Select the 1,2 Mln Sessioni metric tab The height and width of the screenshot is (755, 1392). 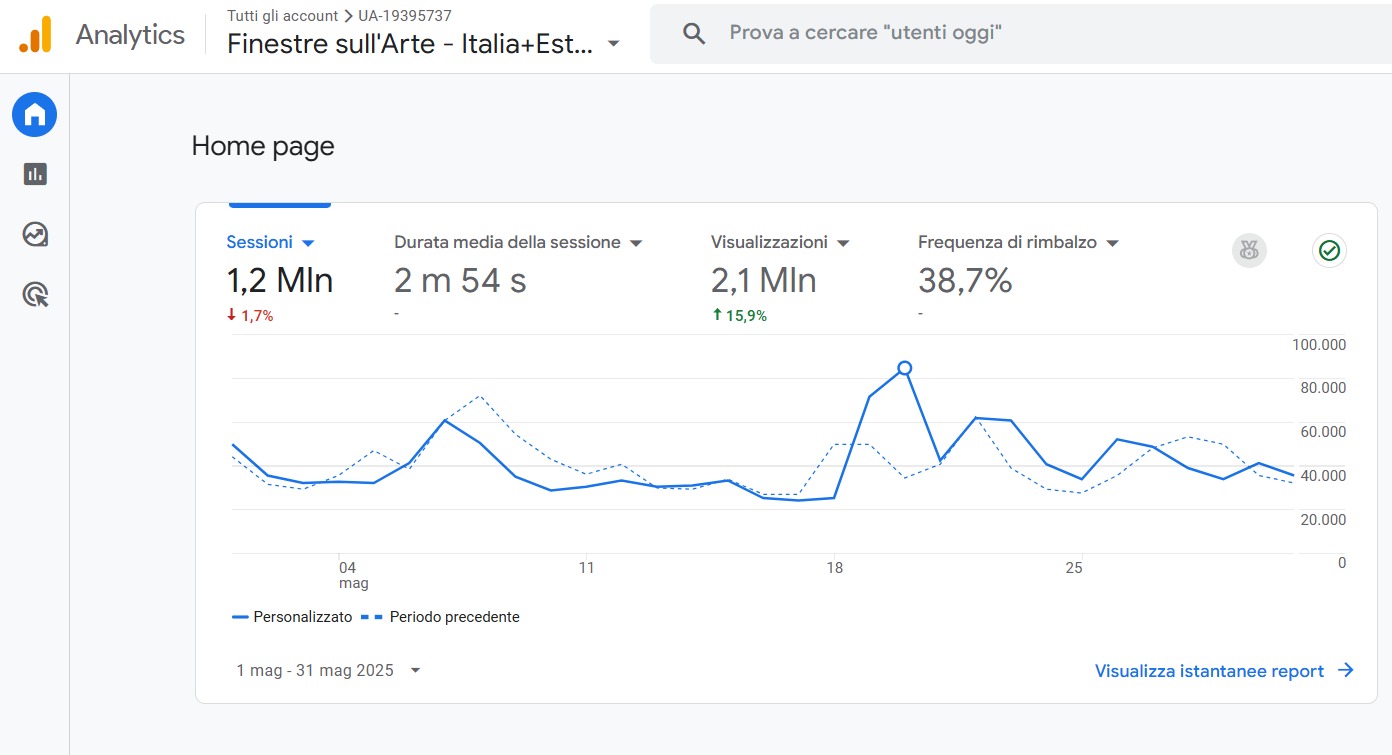tap(280, 281)
